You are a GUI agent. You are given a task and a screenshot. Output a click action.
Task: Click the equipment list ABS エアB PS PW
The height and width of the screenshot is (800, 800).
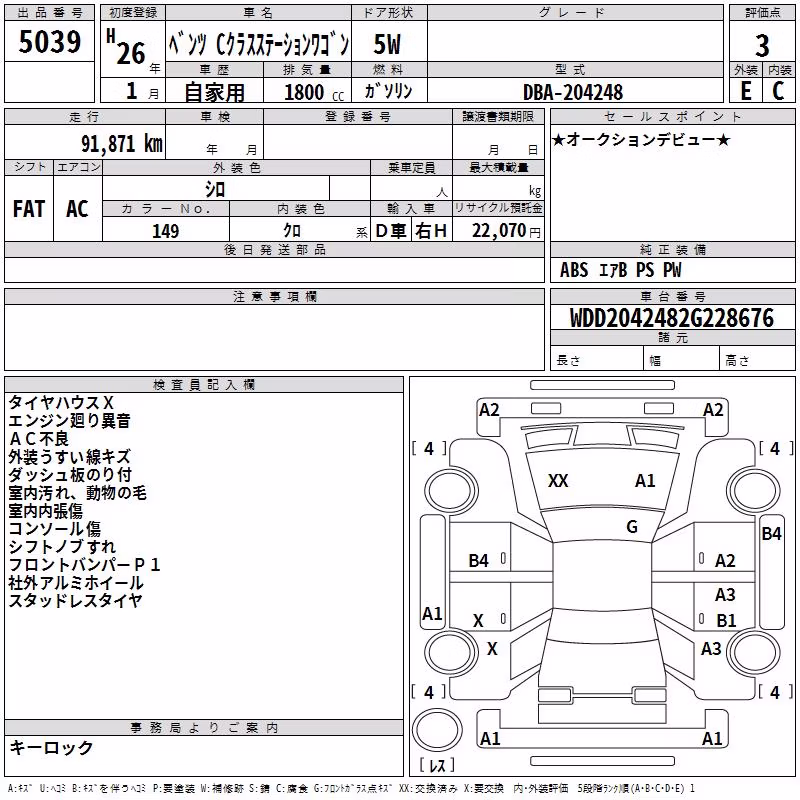point(620,270)
